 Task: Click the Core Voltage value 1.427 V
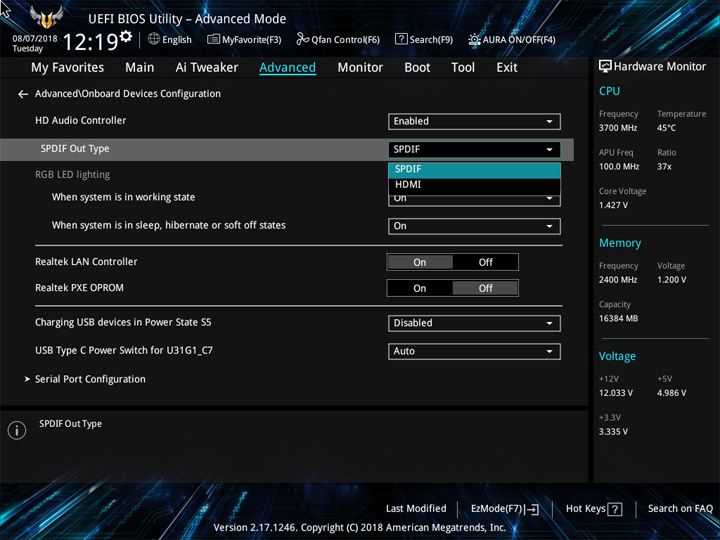[613, 205]
